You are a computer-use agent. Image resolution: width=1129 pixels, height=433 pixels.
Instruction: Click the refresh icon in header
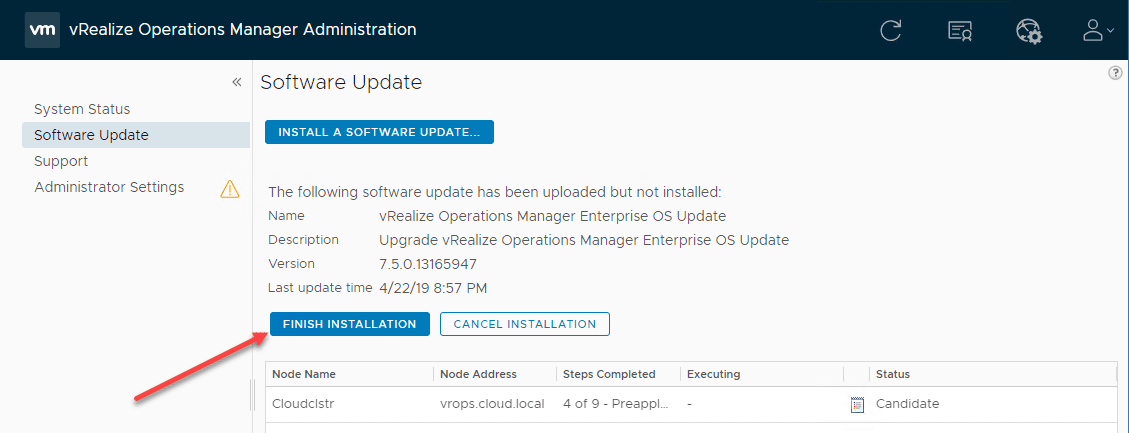[x=891, y=31]
